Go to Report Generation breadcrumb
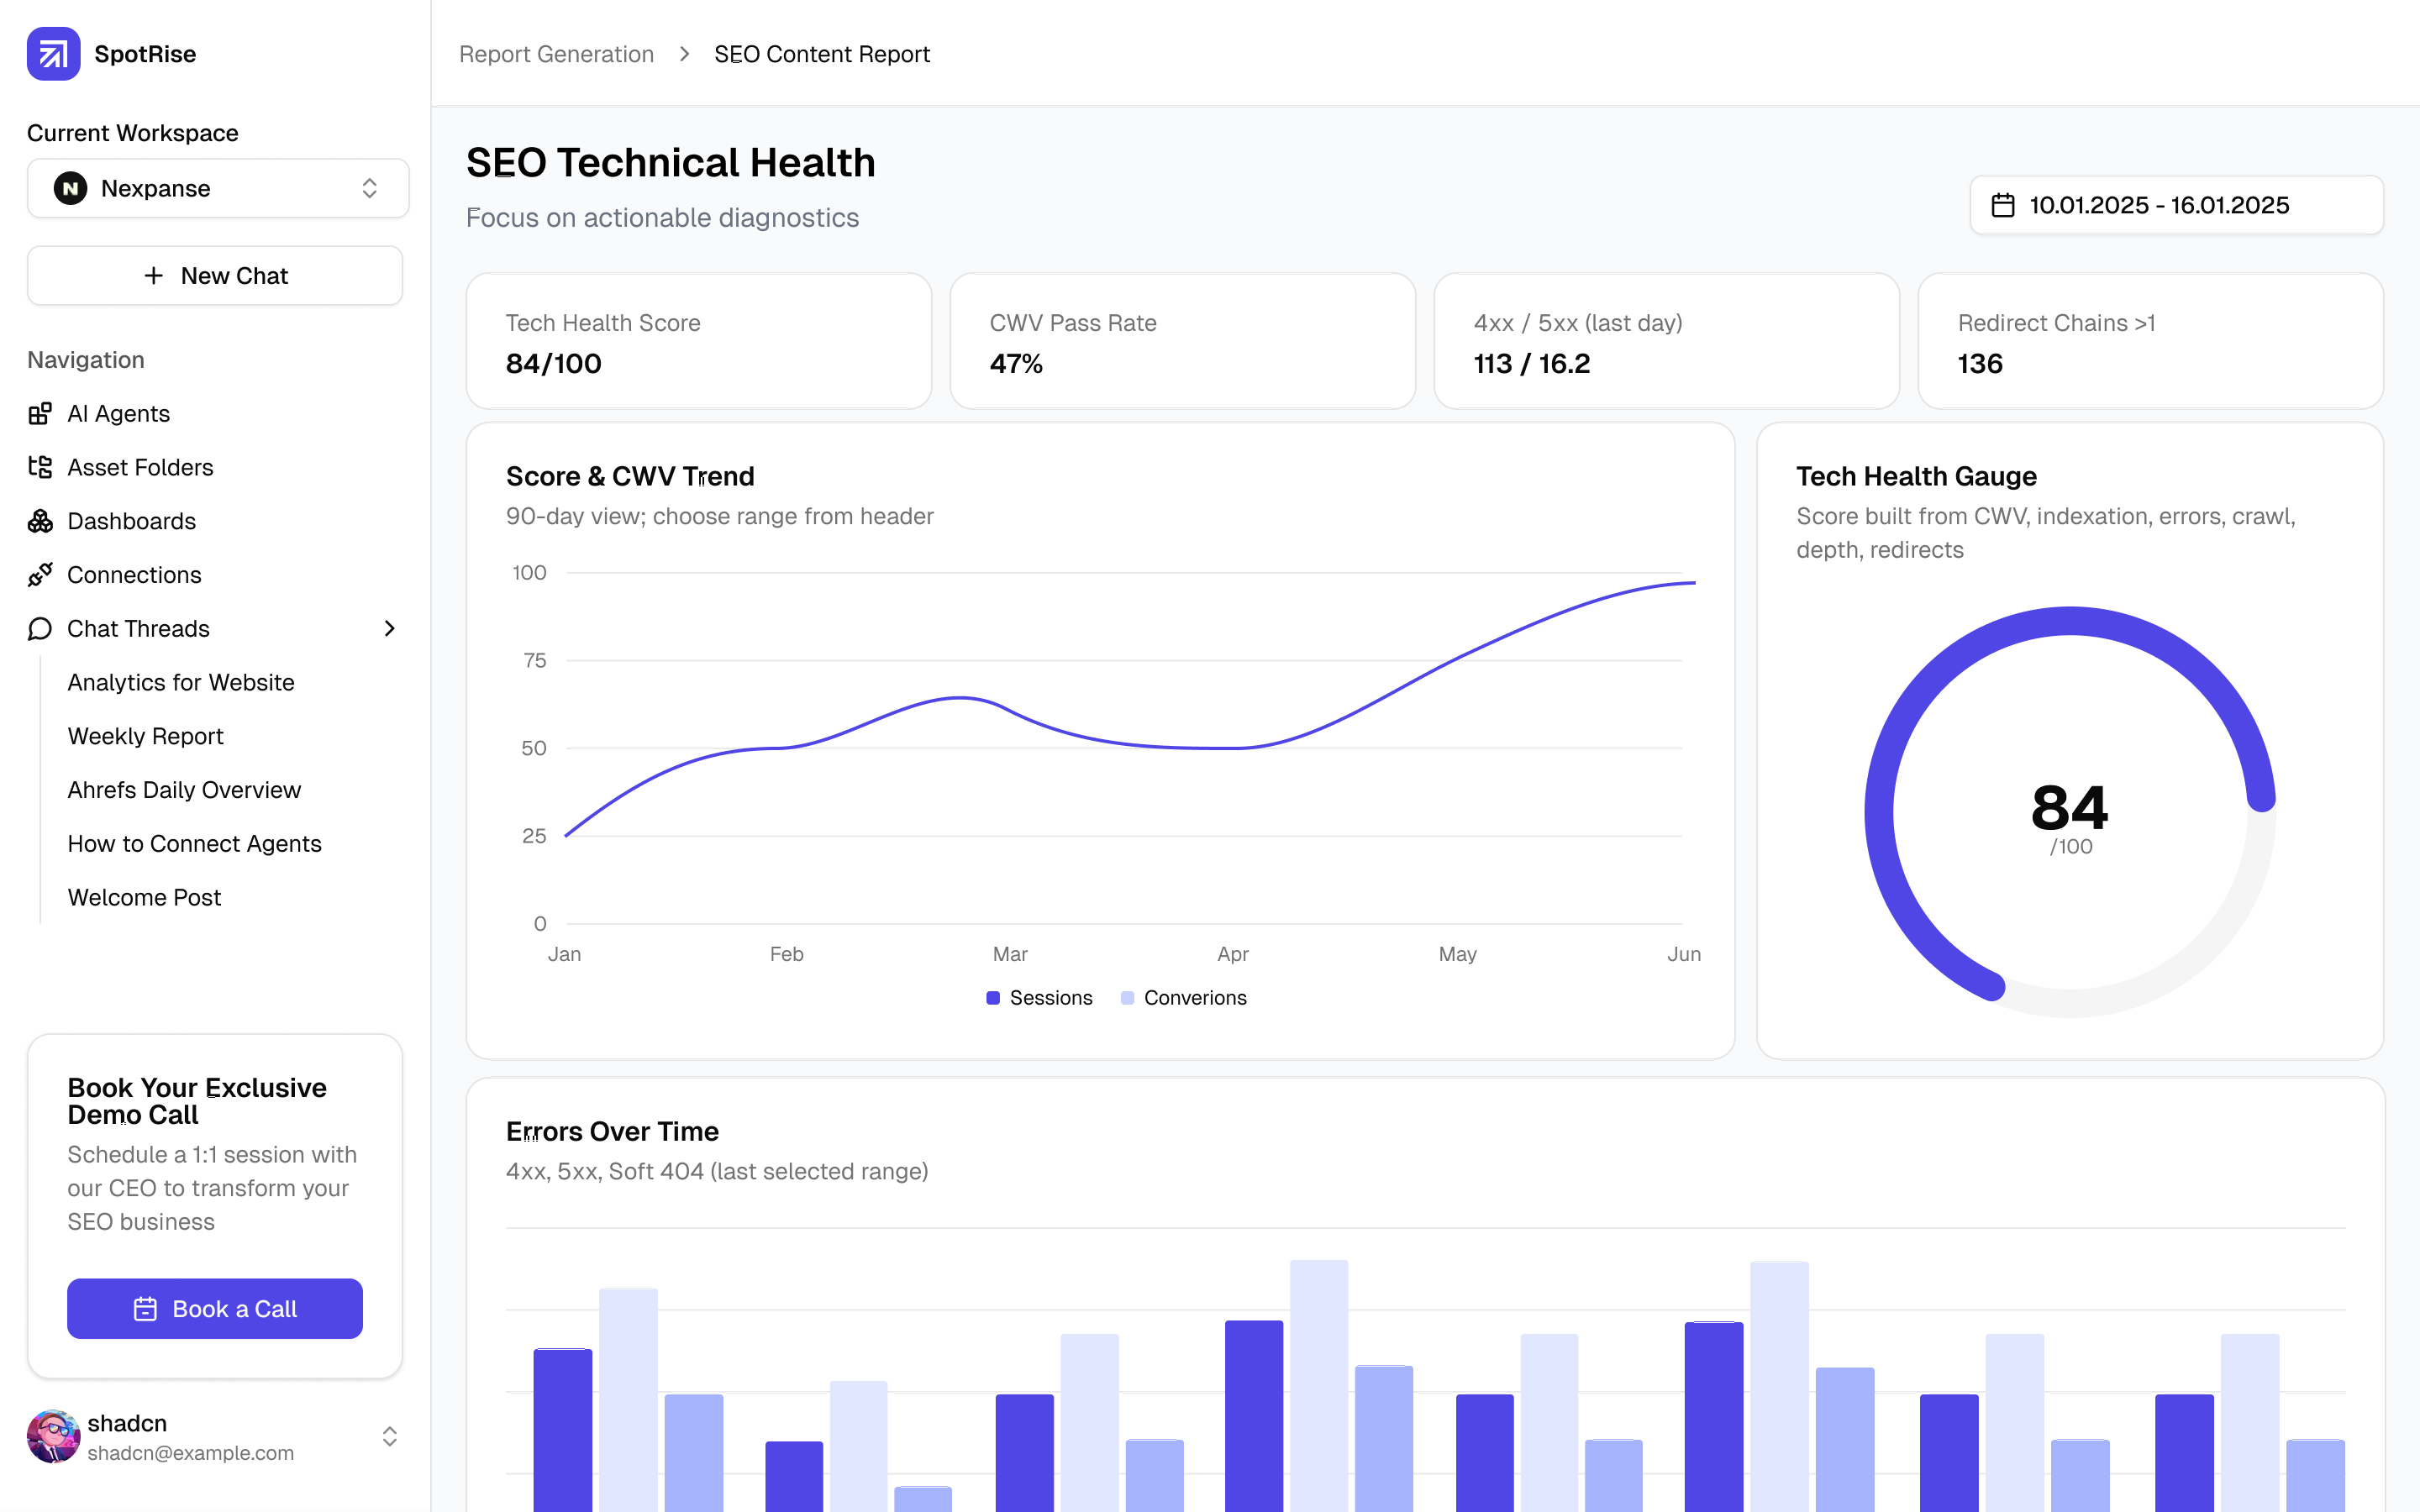This screenshot has width=2420, height=1512. coord(556,54)
